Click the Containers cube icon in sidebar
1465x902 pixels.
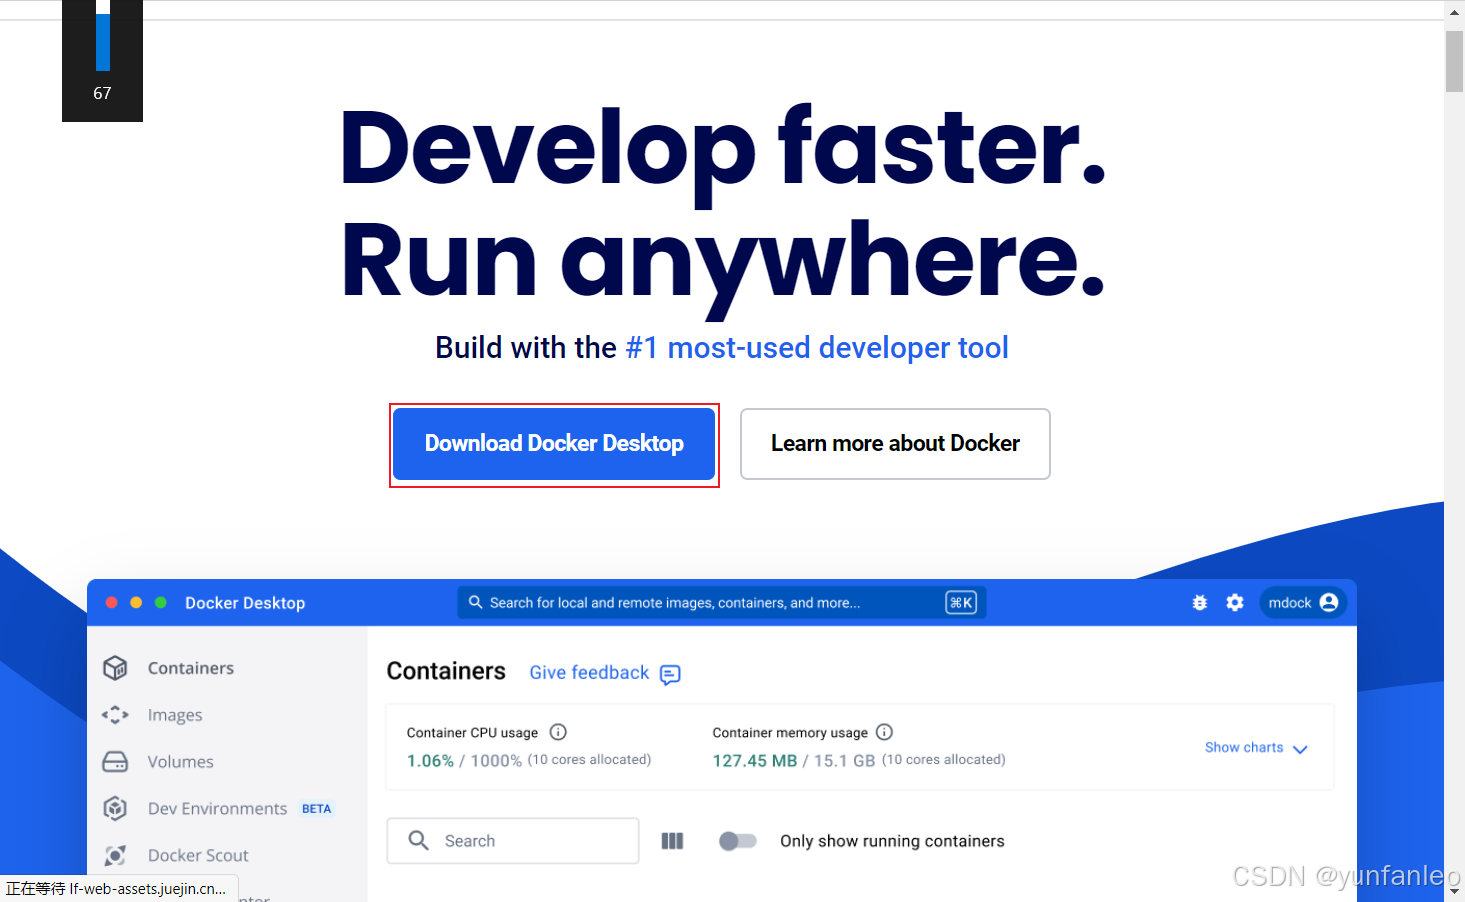tap(115, 668)
